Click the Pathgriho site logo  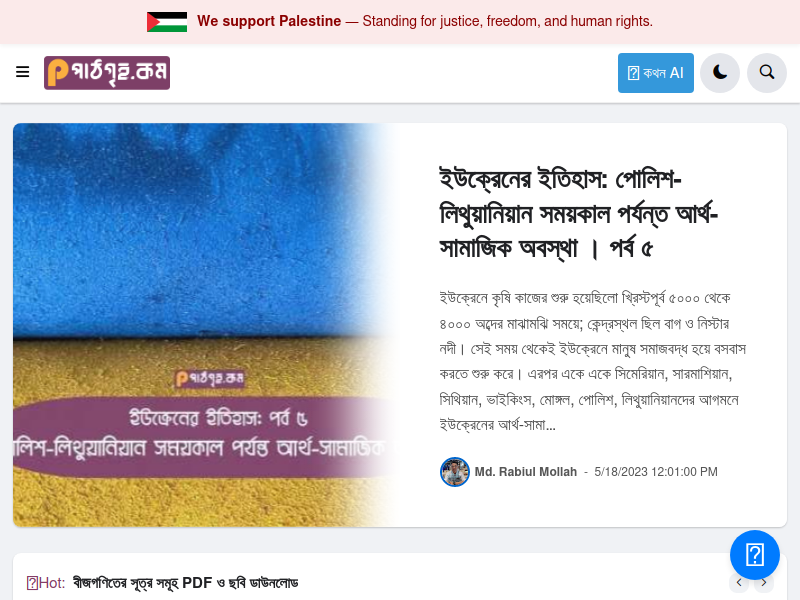tap(107, 73)
